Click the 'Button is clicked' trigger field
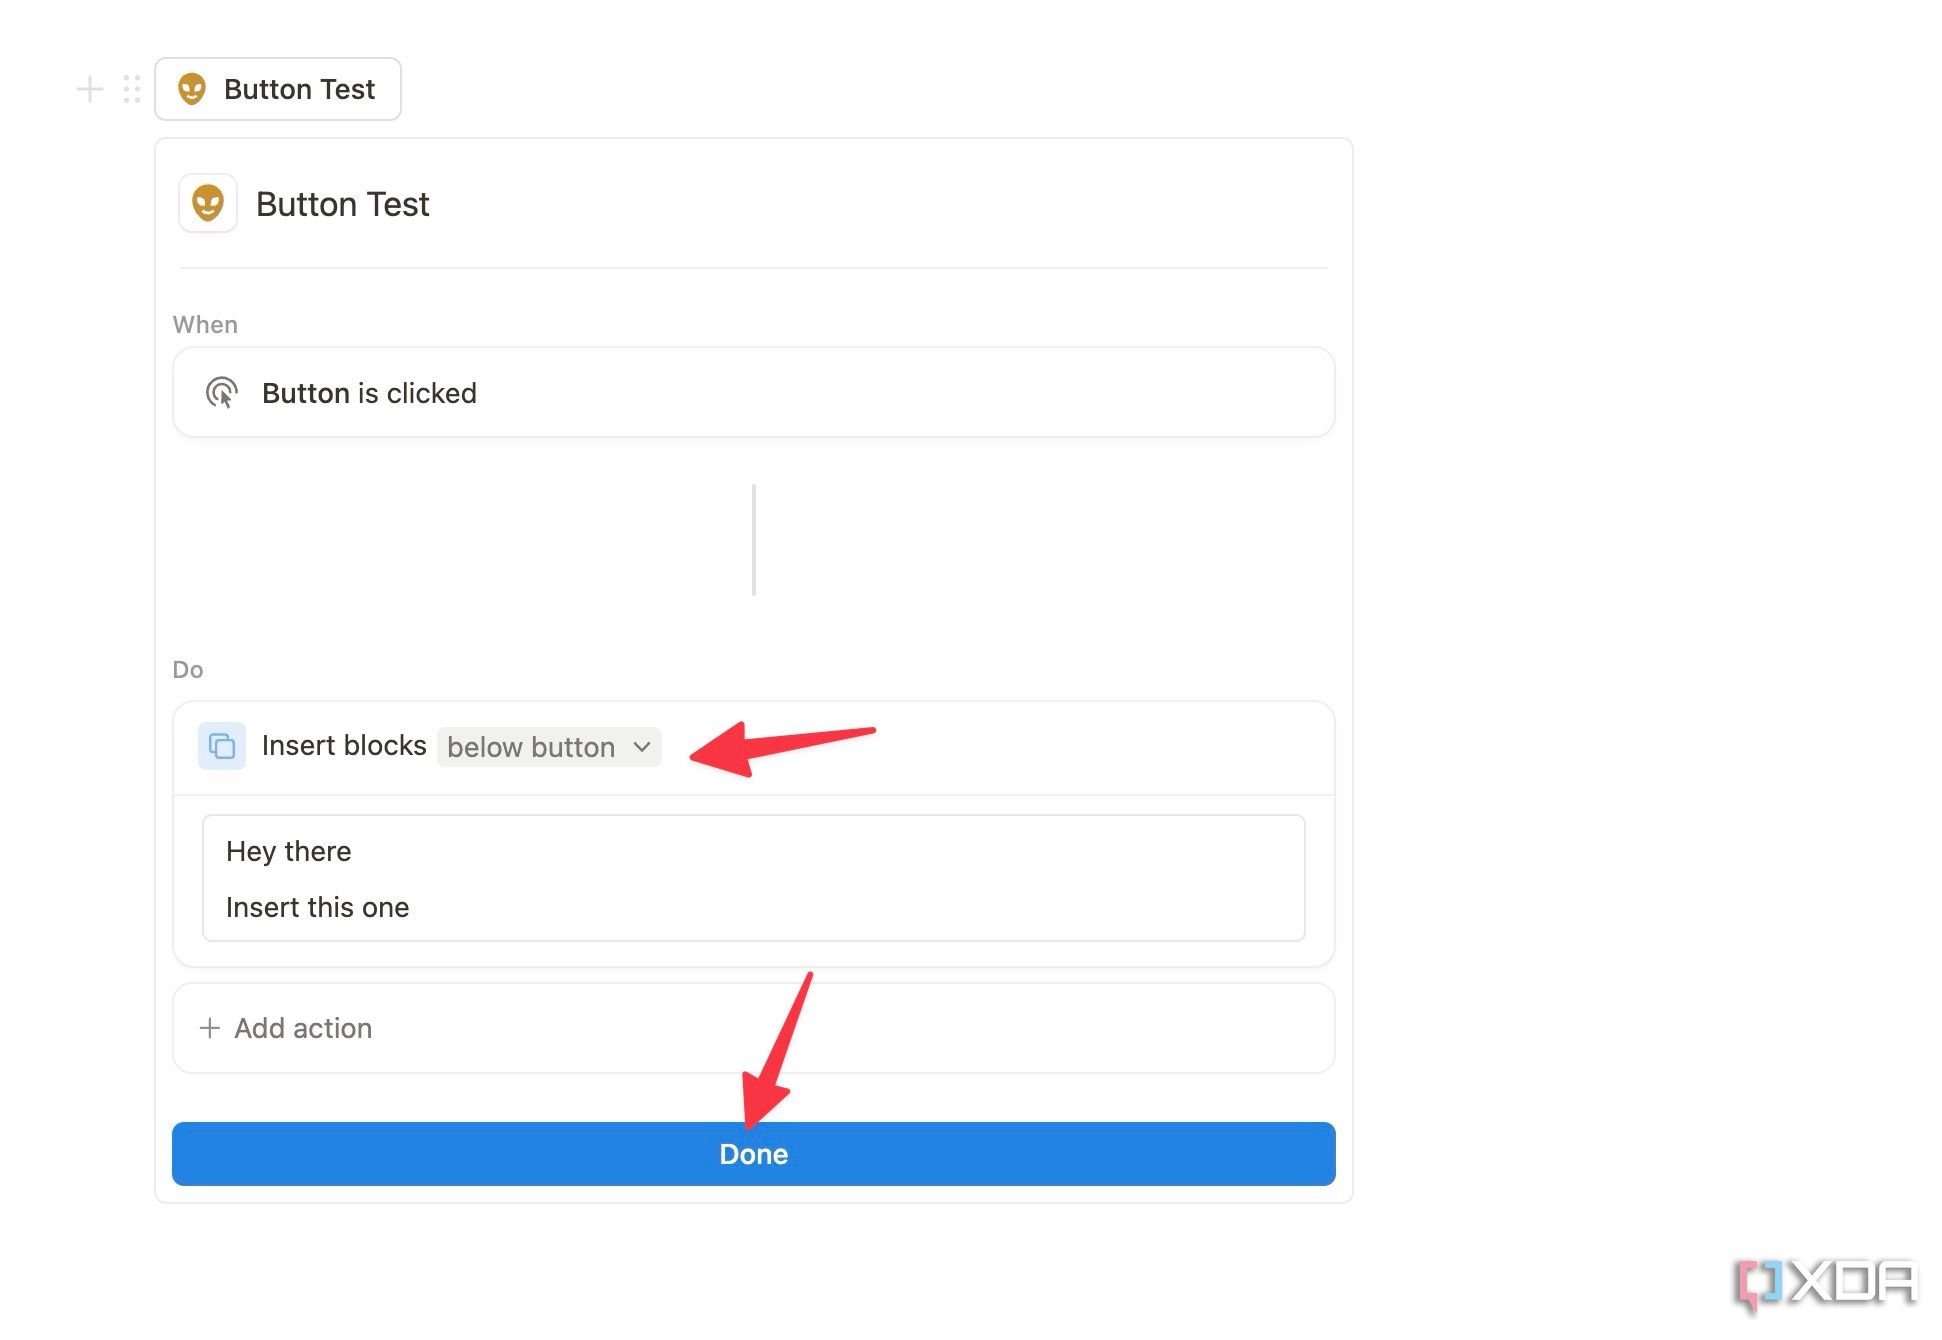 pos(754,393)
